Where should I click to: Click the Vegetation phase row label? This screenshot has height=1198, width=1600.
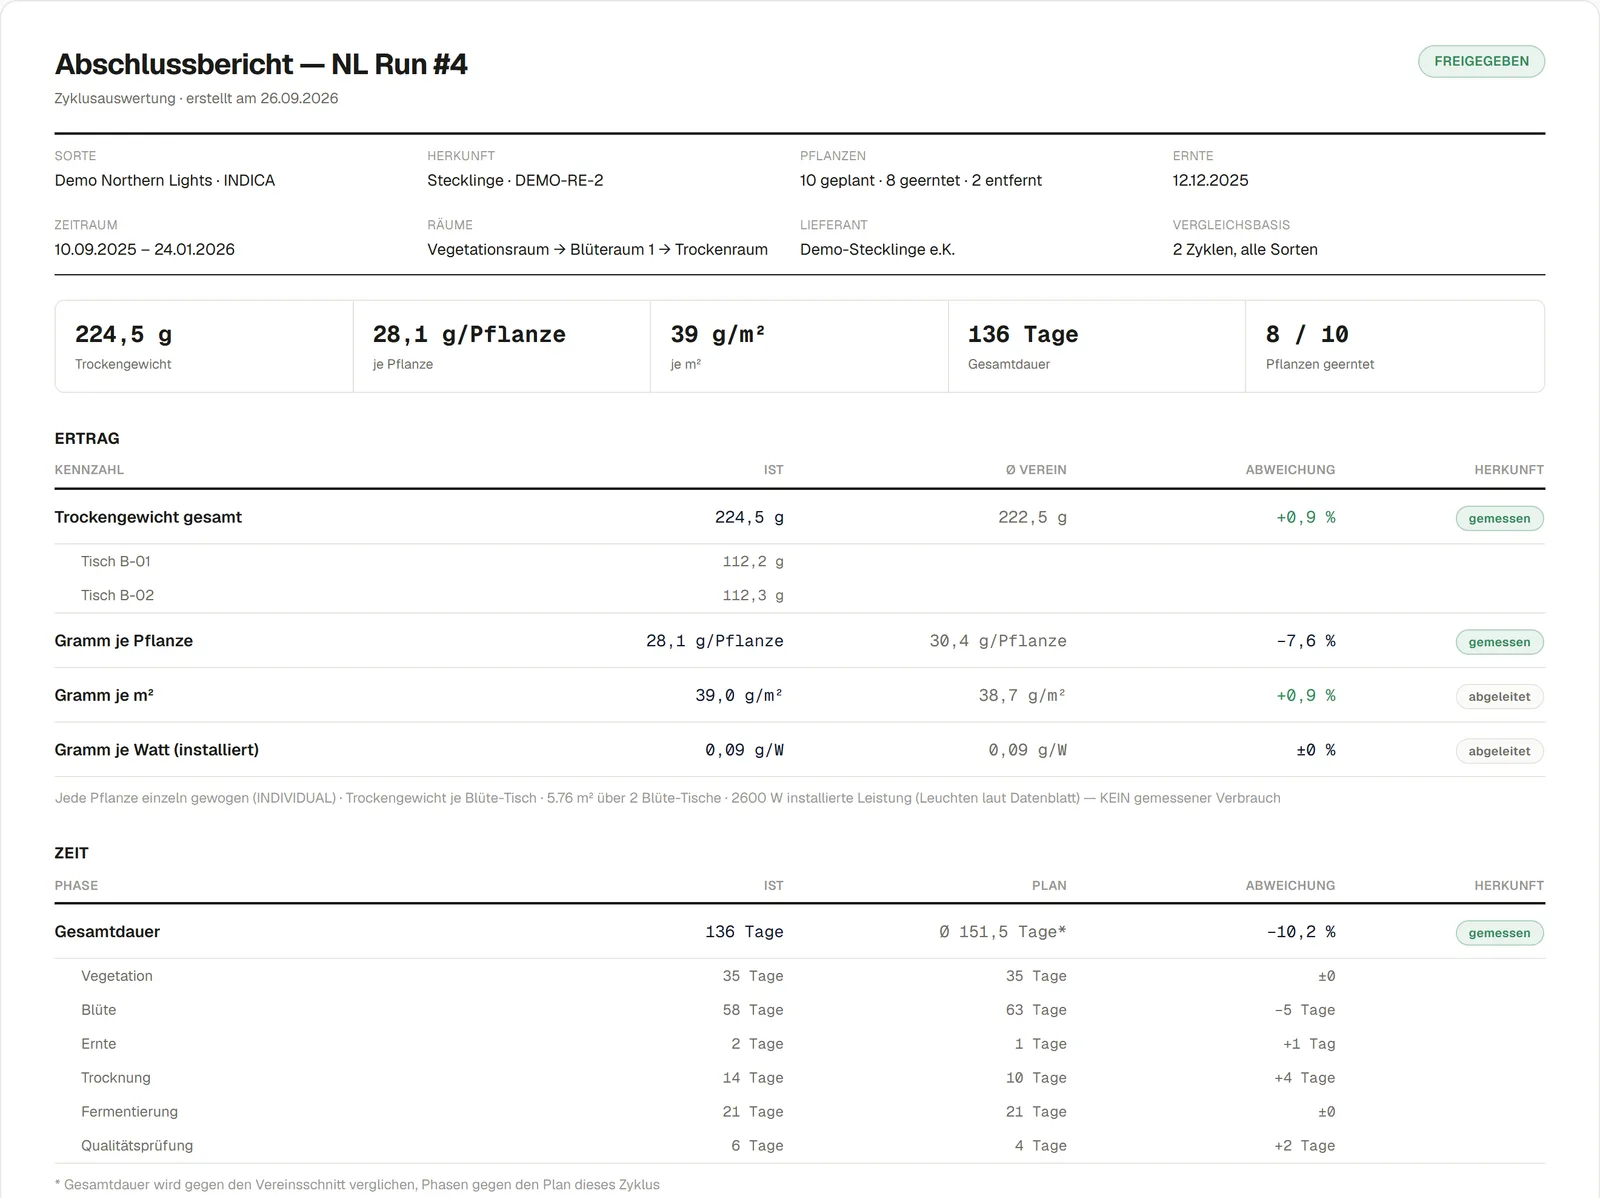117,976
